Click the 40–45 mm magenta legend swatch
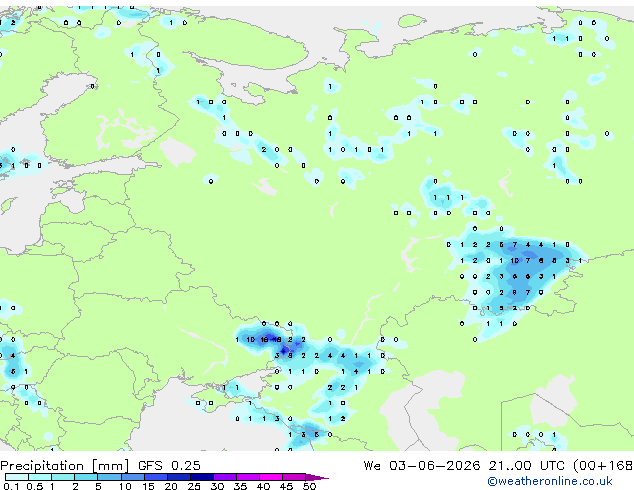 coord(271,477)
